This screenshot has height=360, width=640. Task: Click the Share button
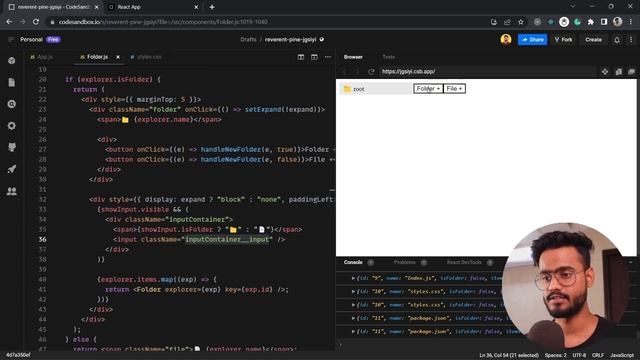coord(532,40)
